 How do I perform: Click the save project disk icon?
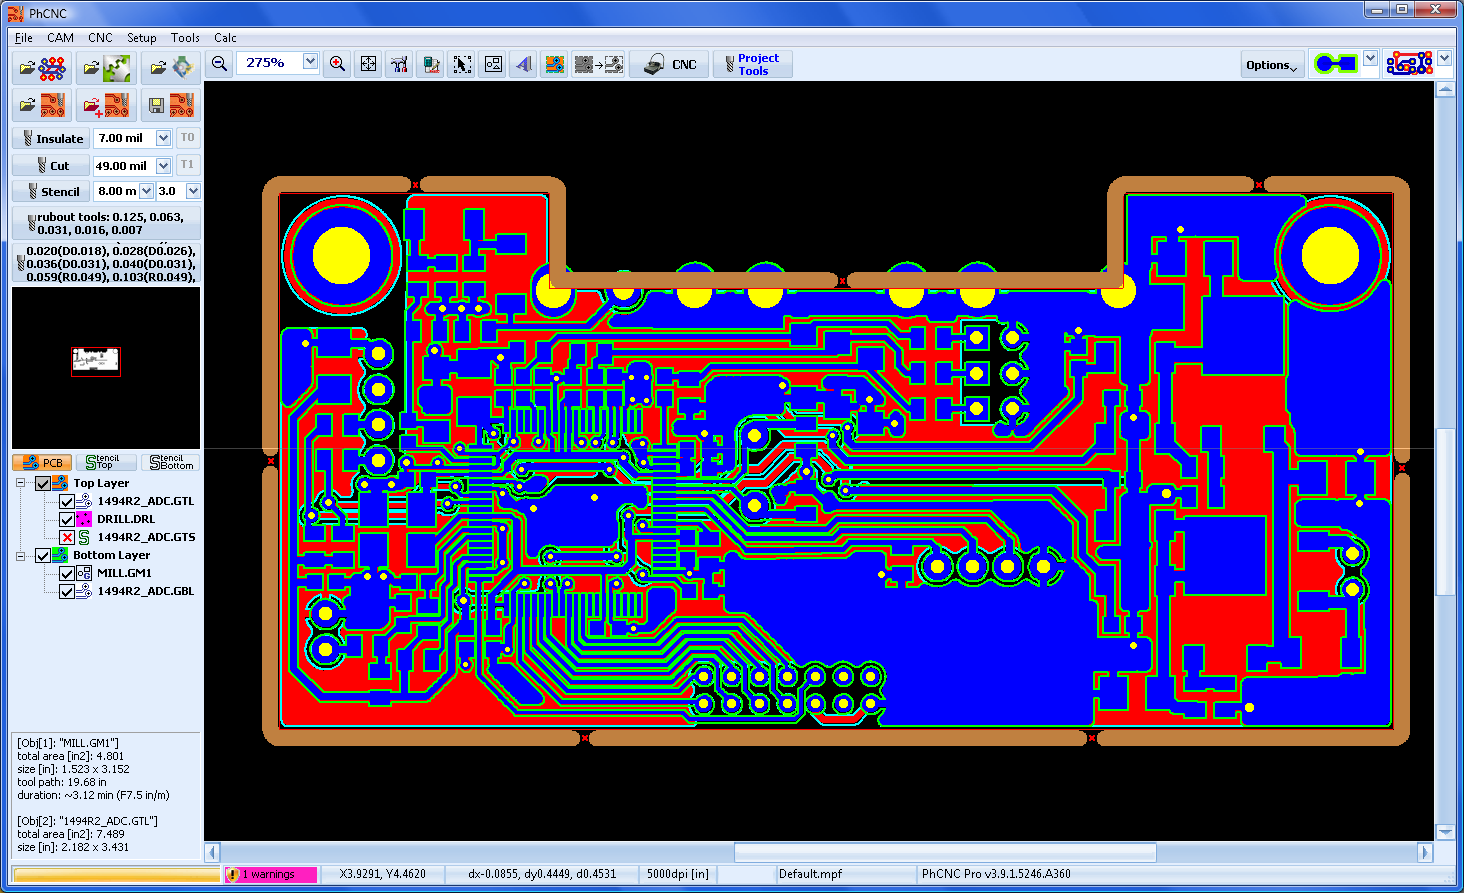pos(169,105)
